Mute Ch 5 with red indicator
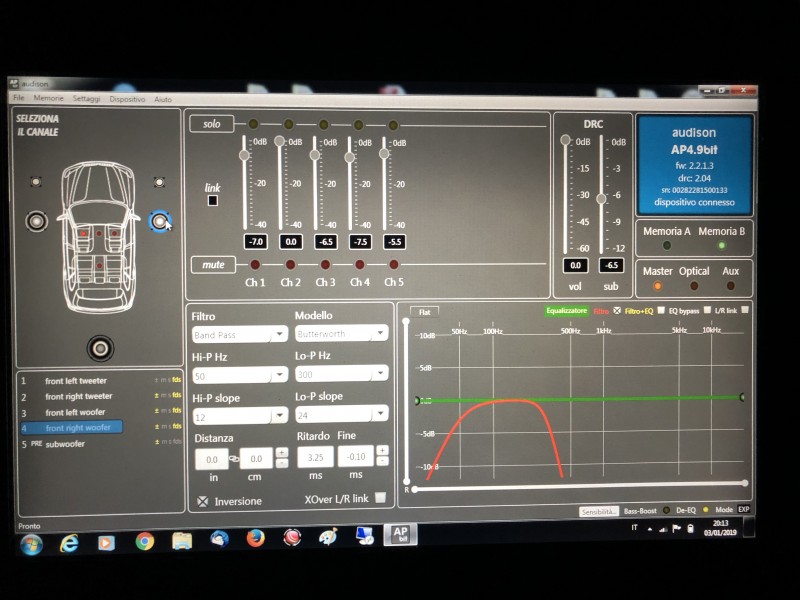800x600 pixels. pos(393,264)
